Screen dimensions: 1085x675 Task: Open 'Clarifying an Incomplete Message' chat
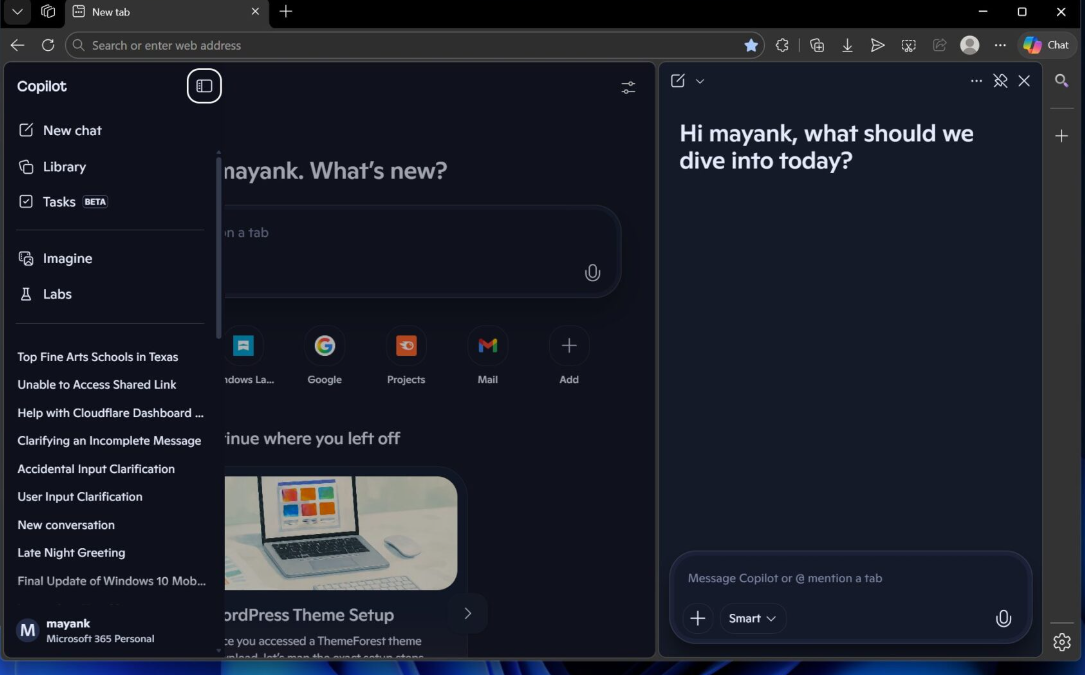109,440
